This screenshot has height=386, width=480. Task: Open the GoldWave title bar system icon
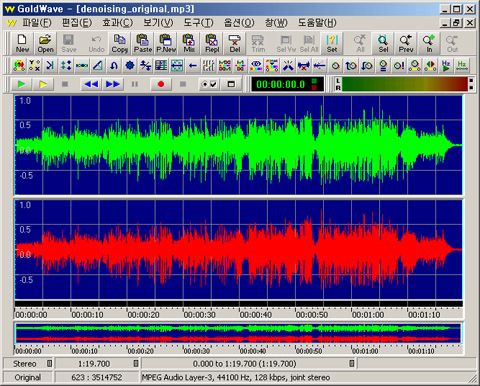pos(9,9)
